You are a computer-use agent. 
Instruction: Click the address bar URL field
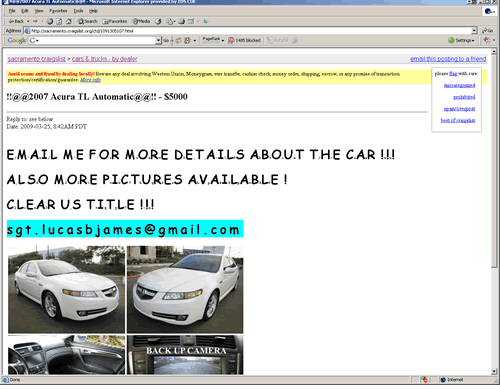(248, 31)
